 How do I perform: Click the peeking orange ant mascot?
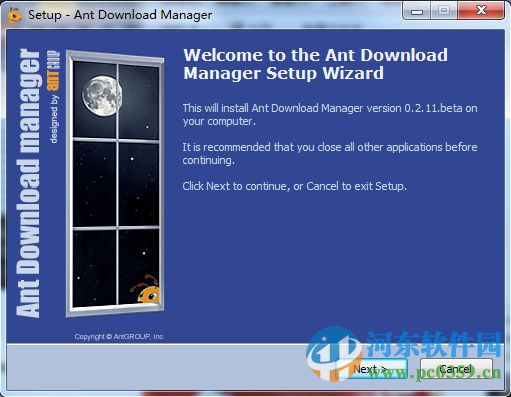[146, 289]
